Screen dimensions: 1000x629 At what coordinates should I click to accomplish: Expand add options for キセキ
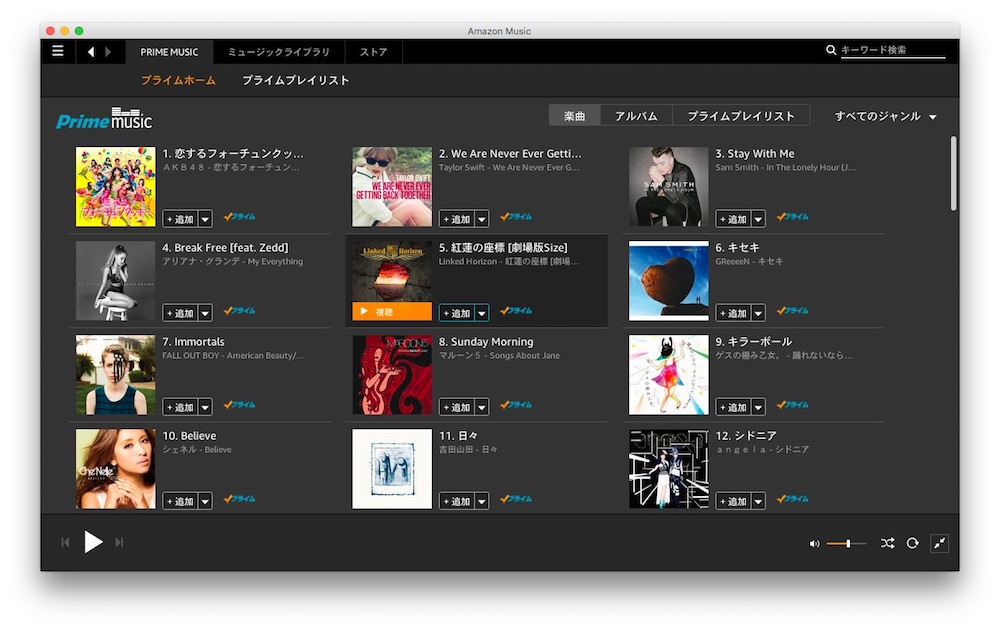click(x=758, y=313)
